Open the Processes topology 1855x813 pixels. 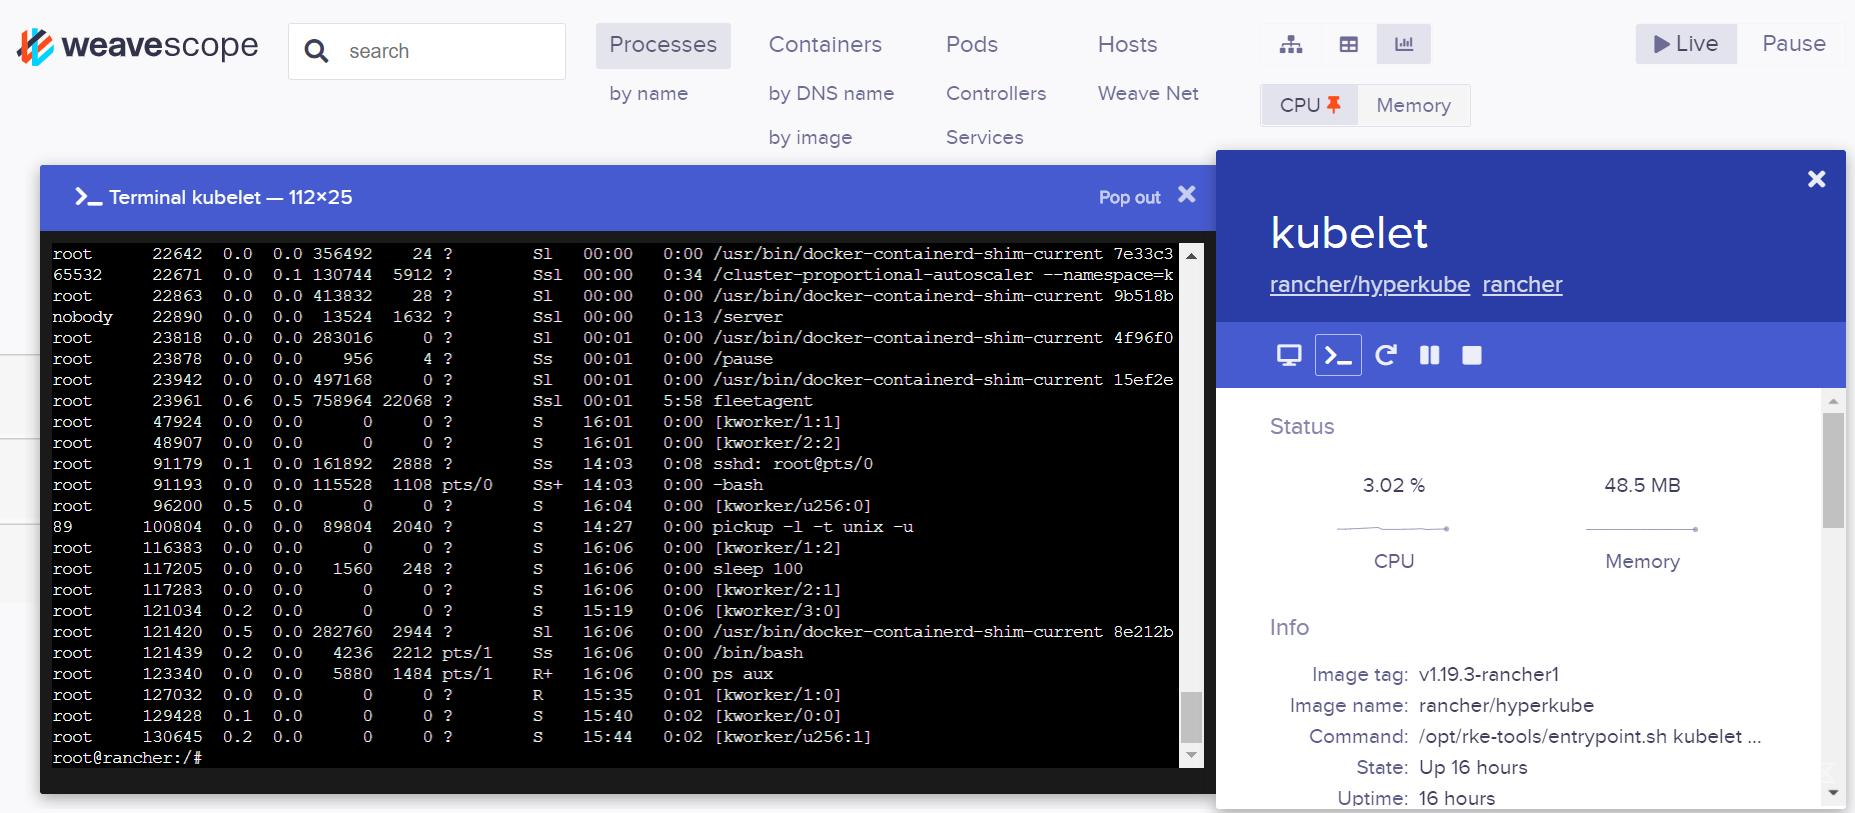point(663,45)
